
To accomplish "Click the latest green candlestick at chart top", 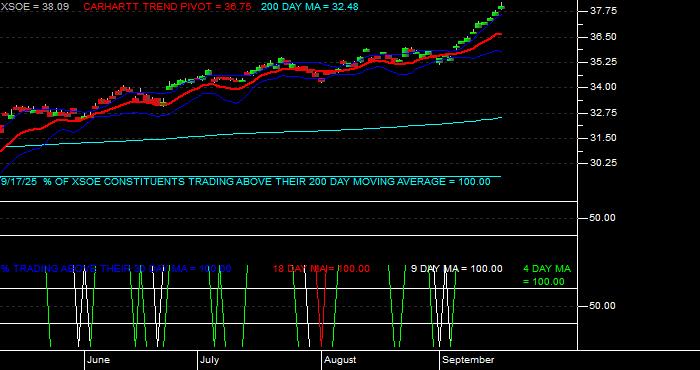I will pos(501,7).
